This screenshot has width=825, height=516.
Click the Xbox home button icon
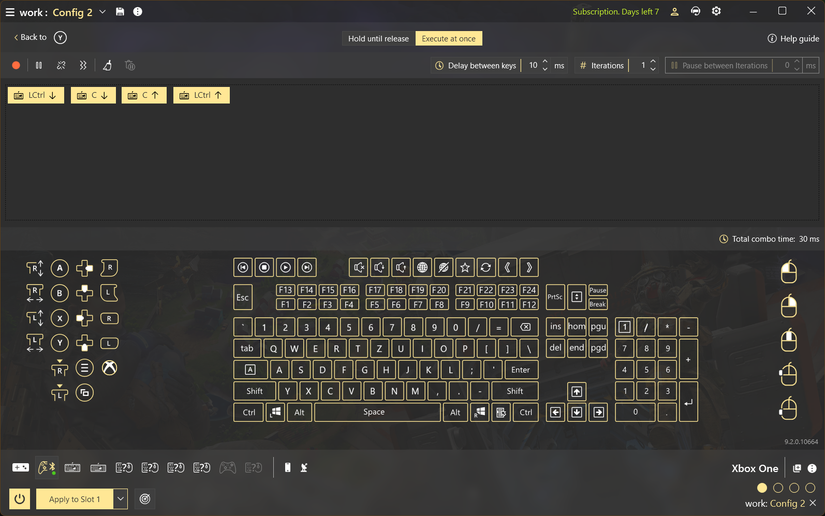tap(109, 368)
